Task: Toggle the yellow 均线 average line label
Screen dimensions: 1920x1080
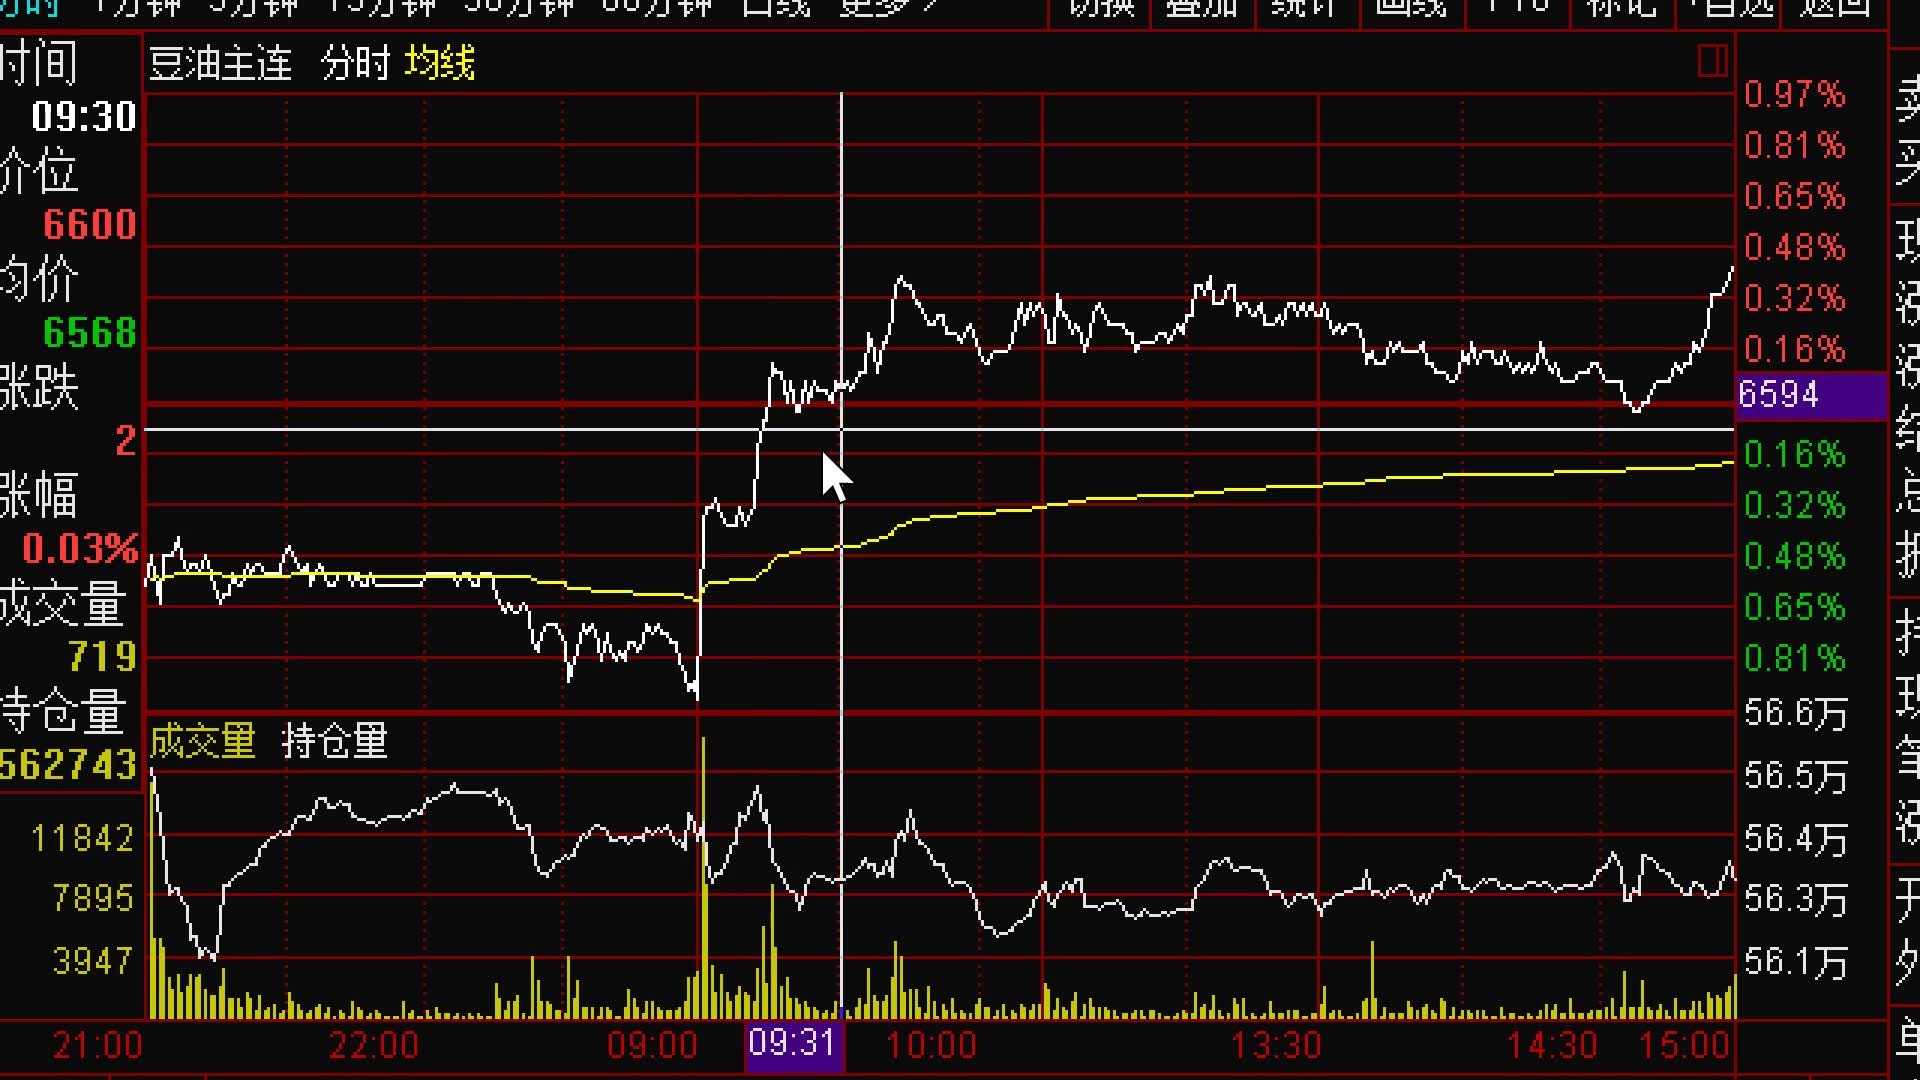Action: click(x=440, y=64)
